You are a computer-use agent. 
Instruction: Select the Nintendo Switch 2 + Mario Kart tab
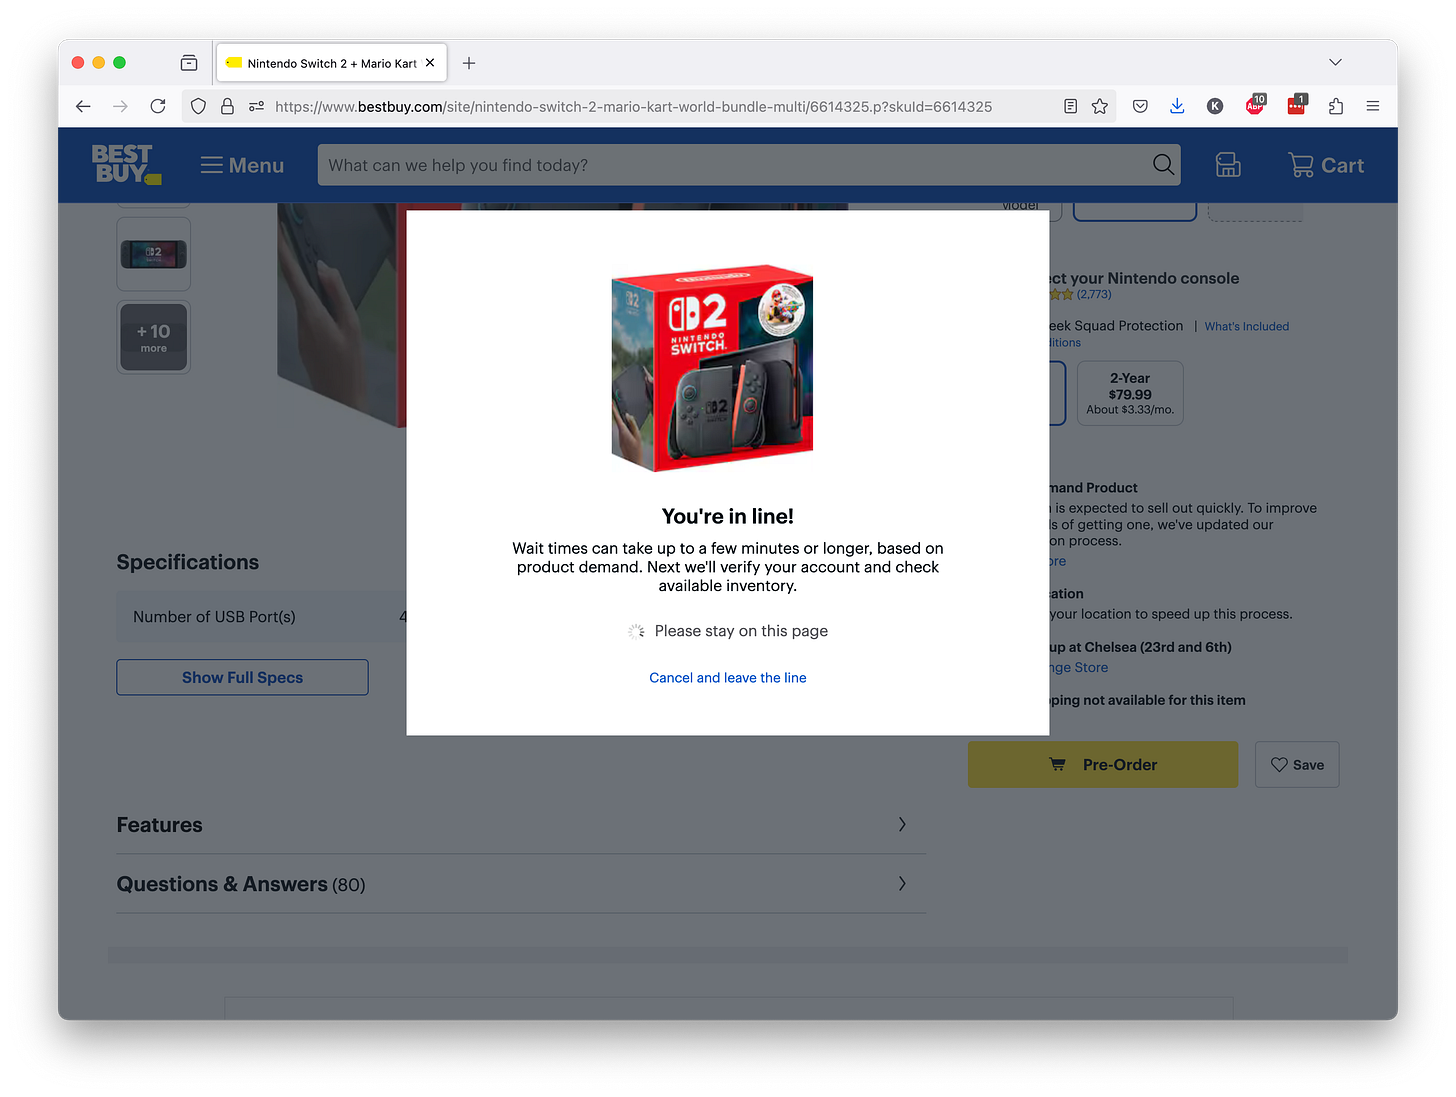pyautogui.click(x=331, y=63)
